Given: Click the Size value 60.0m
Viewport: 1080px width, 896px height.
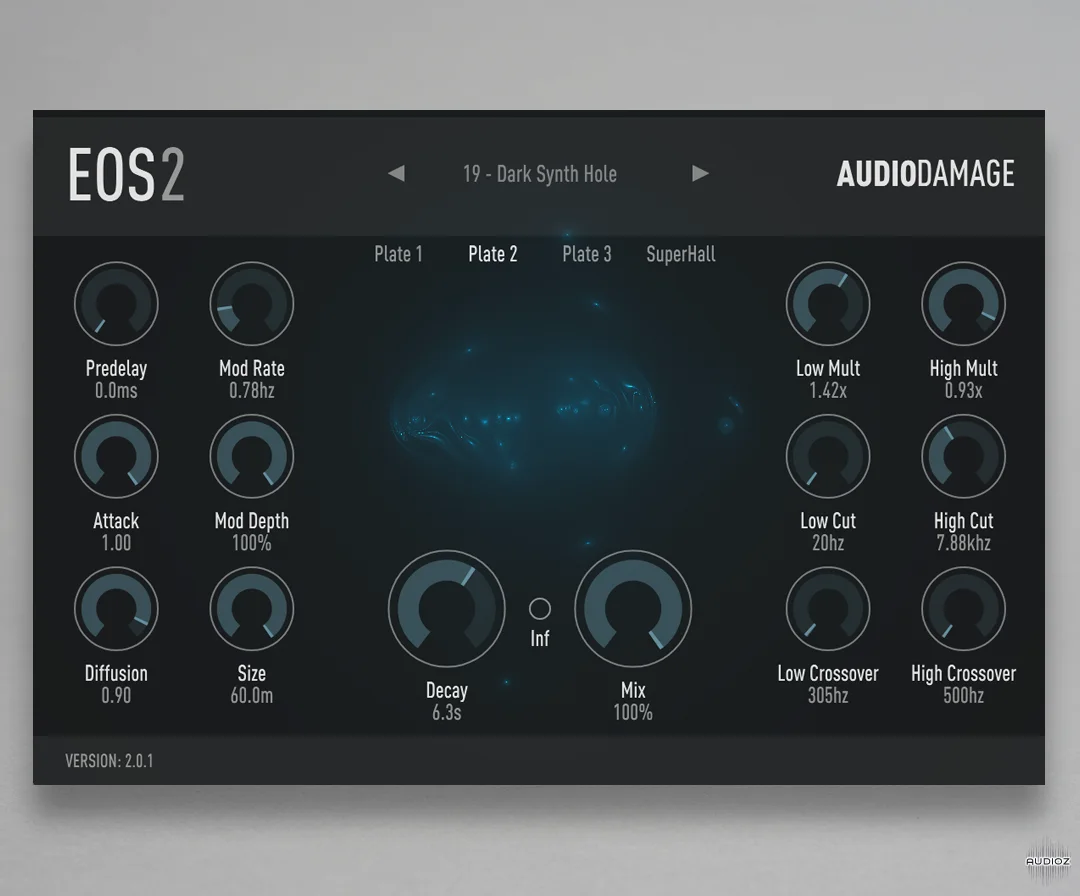Looking at the screenshot, I should (x=252, y=696).
